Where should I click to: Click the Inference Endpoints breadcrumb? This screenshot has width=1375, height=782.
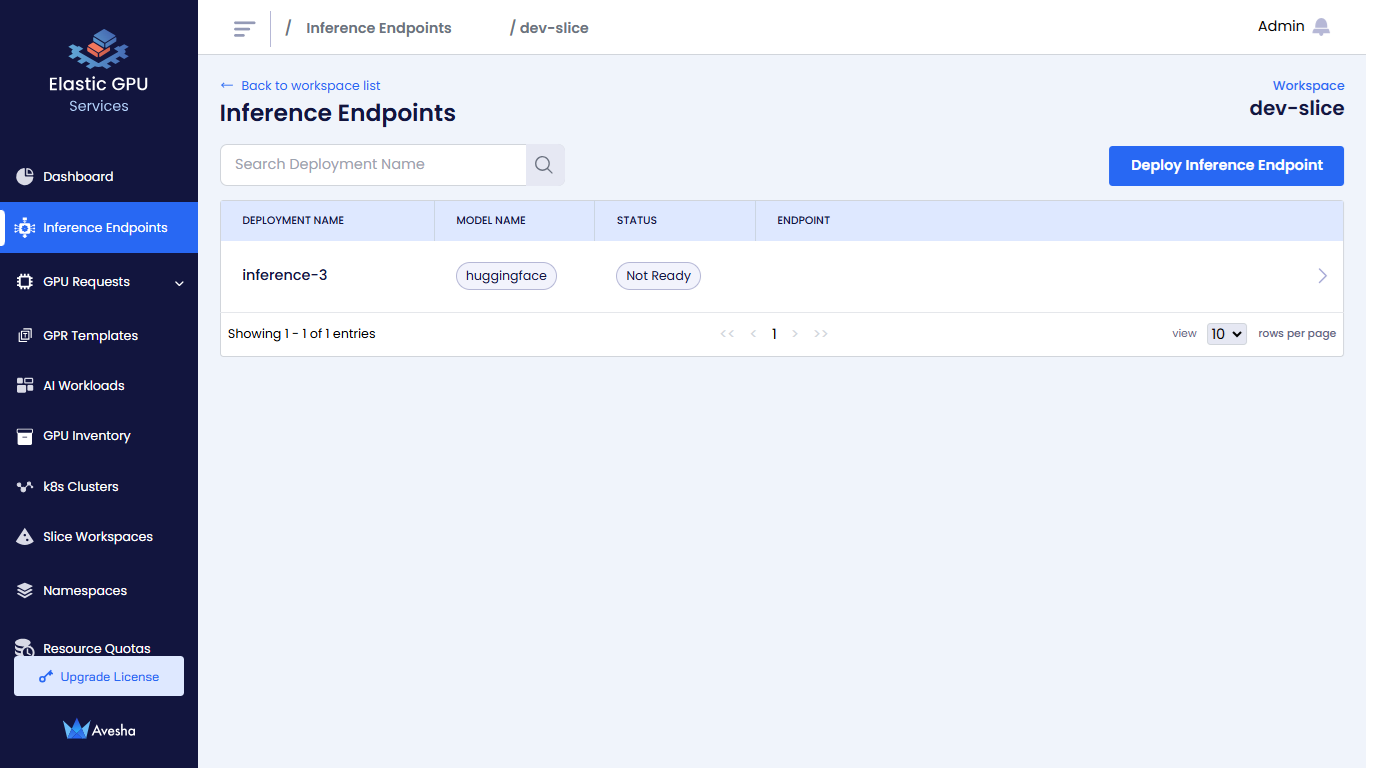(378, 28)
